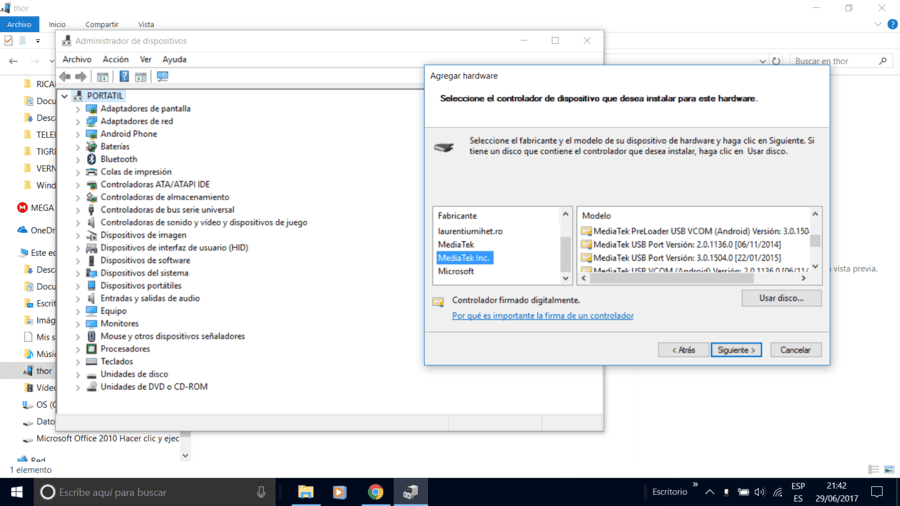Viewport: 900px width, 506px height.
Task: Click the MEGA icon in Explorer sidebar
Action: (22, 208)
